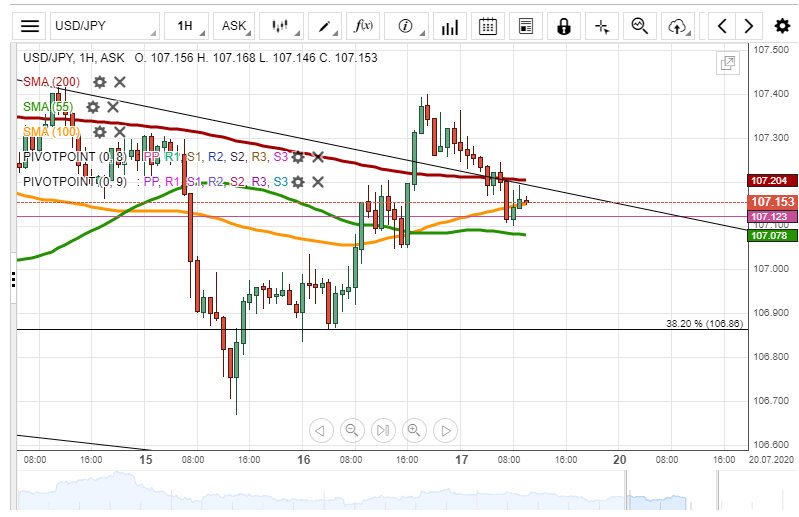Click the round scroll-left chart button
This screenshot has height=517, width=799.
pos(321,431)
